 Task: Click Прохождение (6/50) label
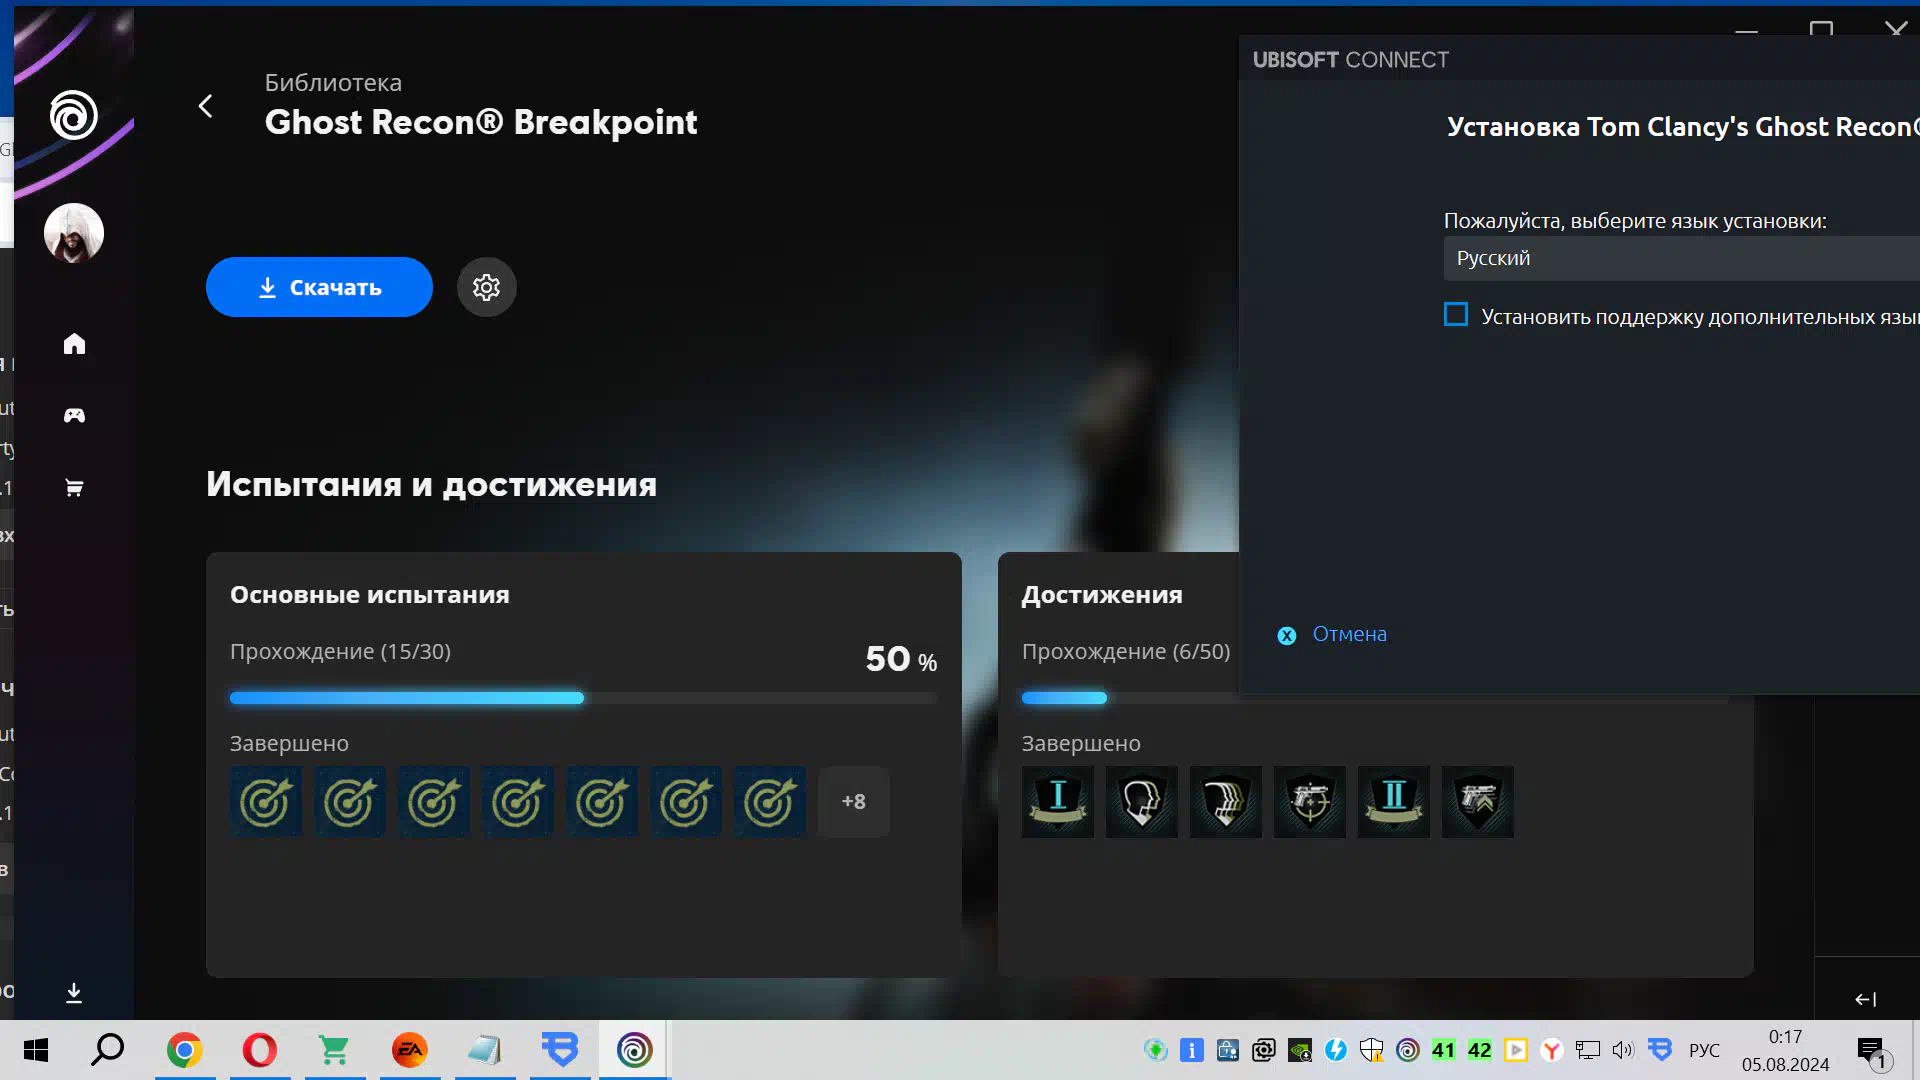pos(1126,652)
